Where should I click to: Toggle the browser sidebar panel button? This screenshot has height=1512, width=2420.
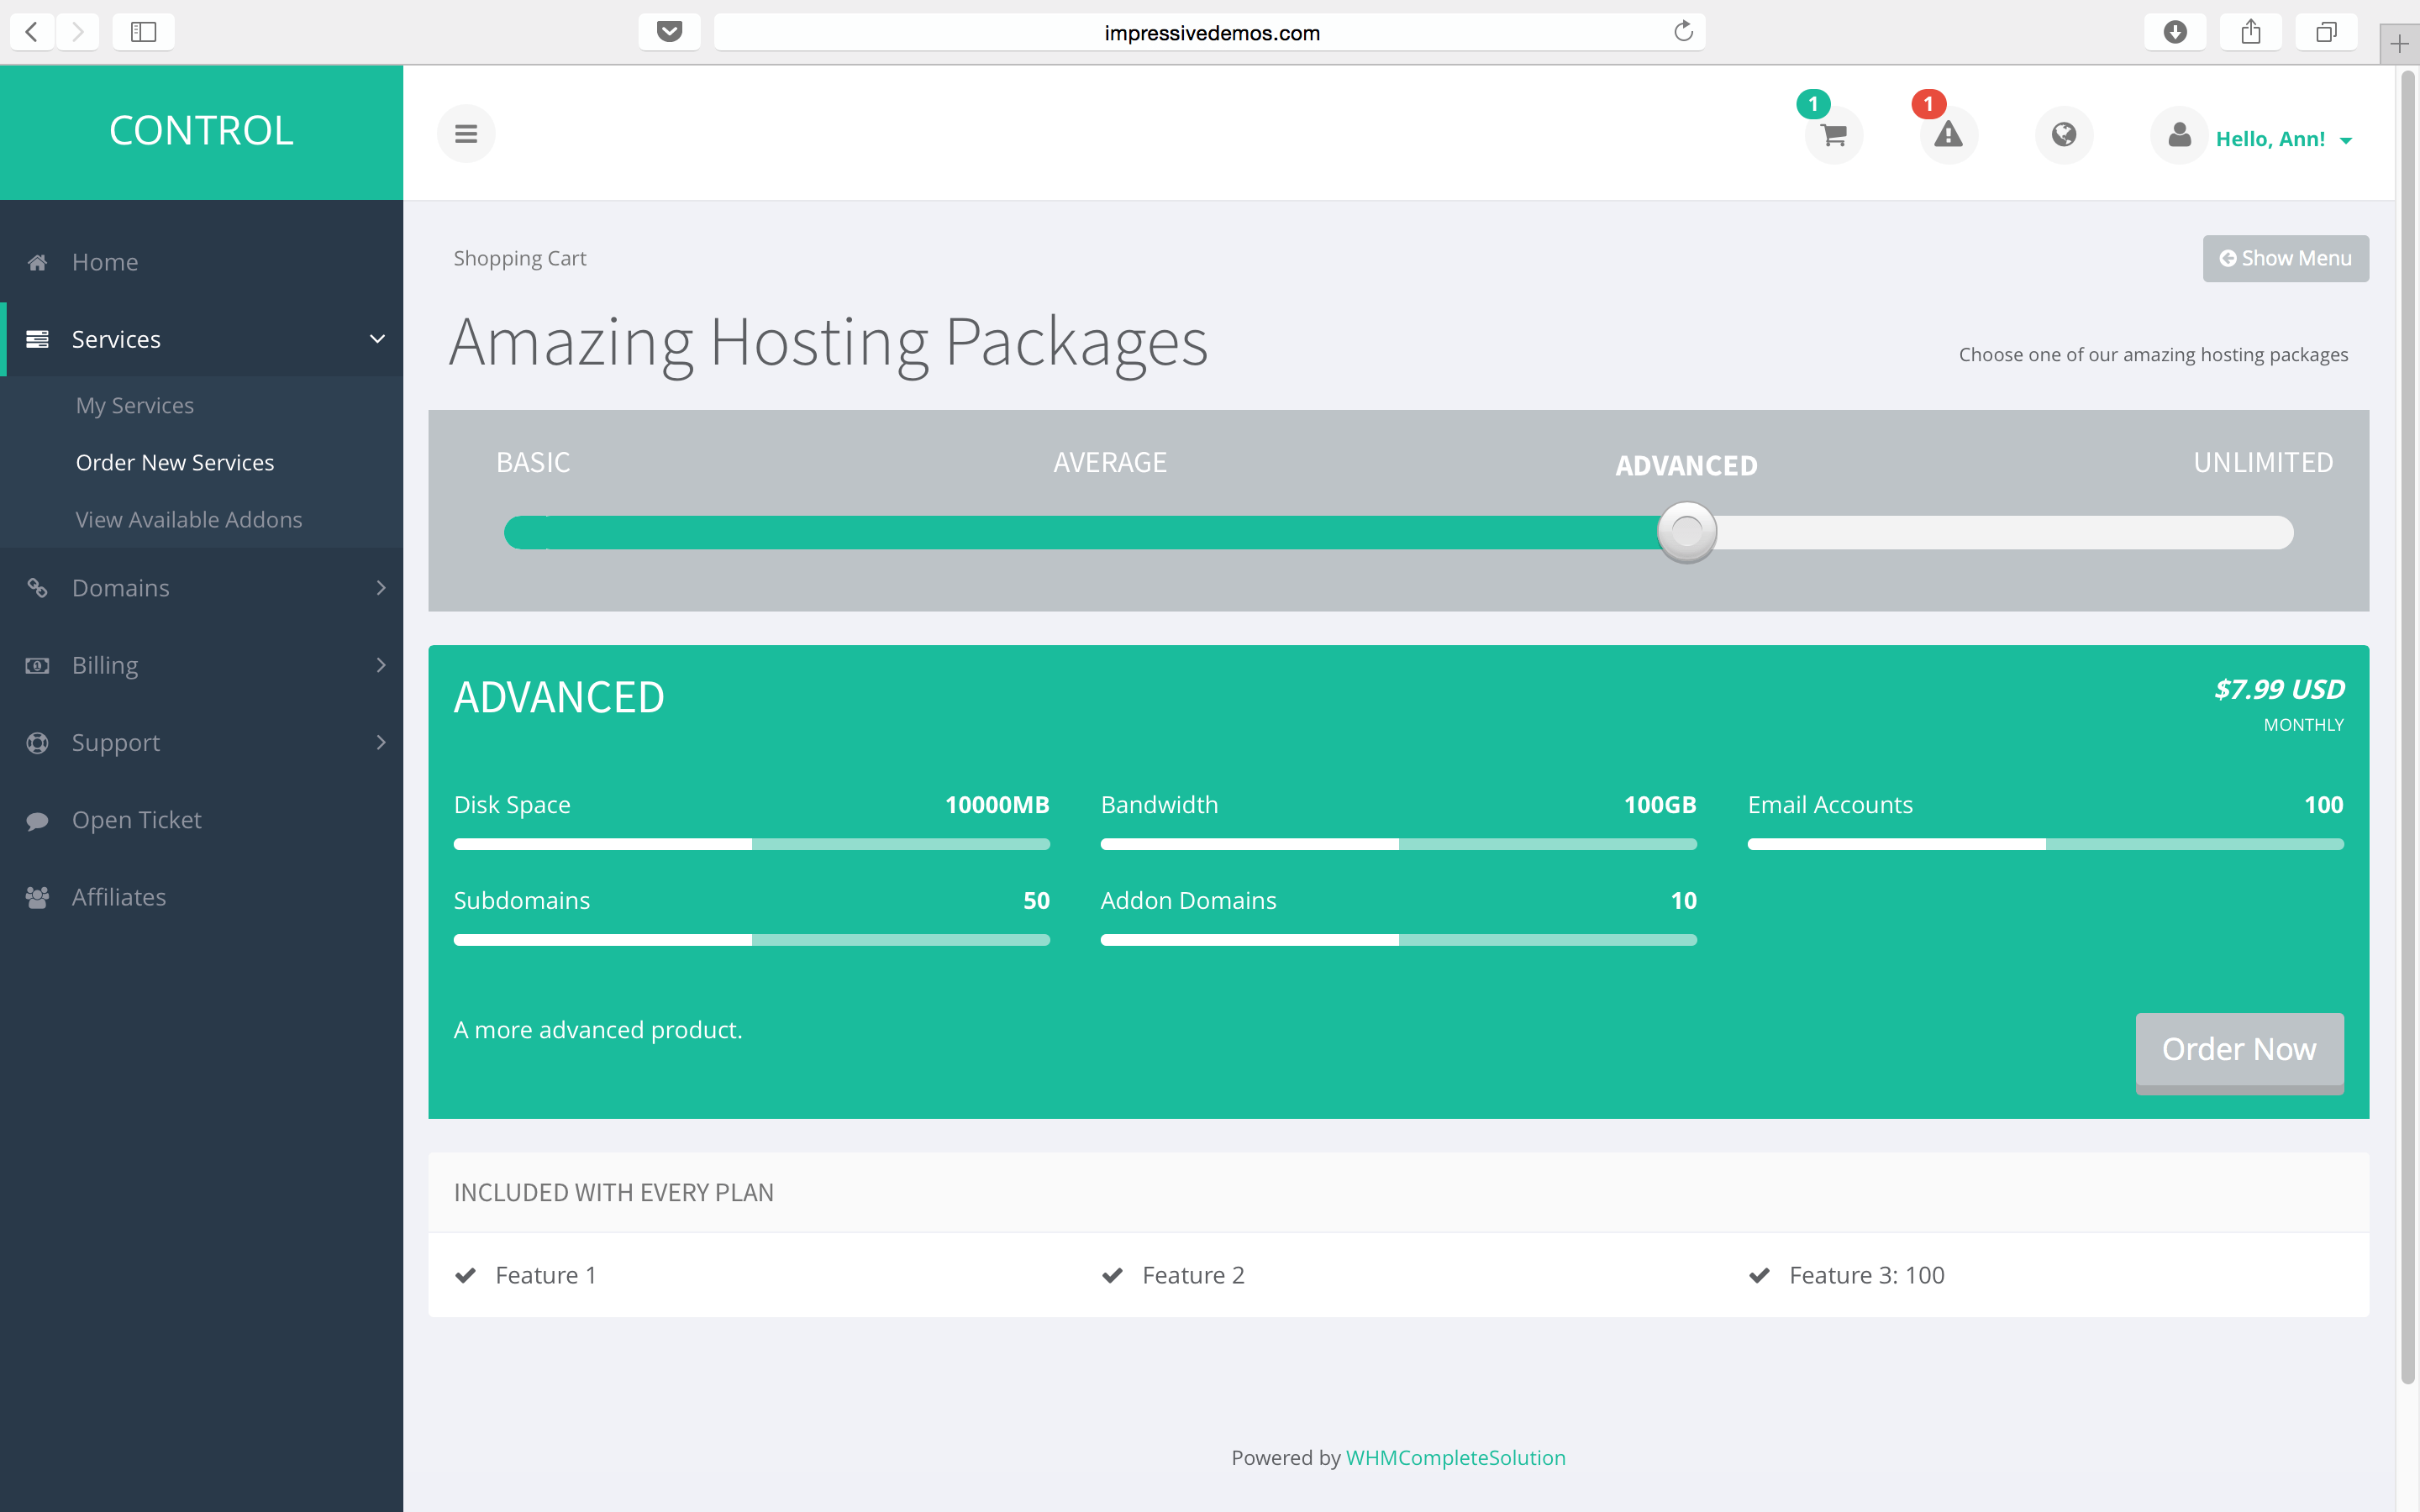click(143, 32)
